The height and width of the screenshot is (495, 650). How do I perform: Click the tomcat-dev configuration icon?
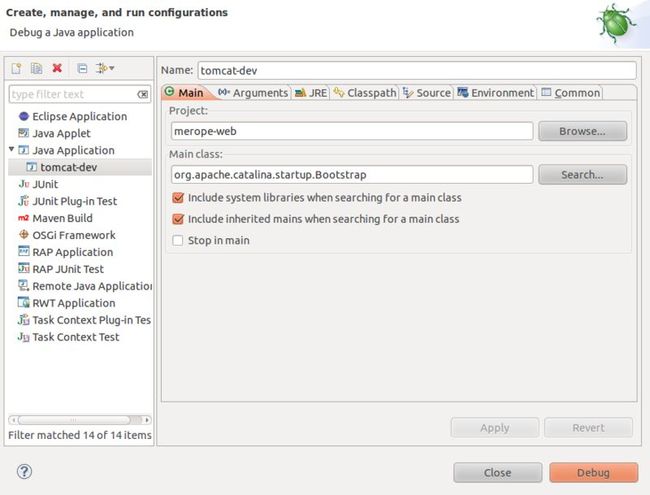pos(32,167)
